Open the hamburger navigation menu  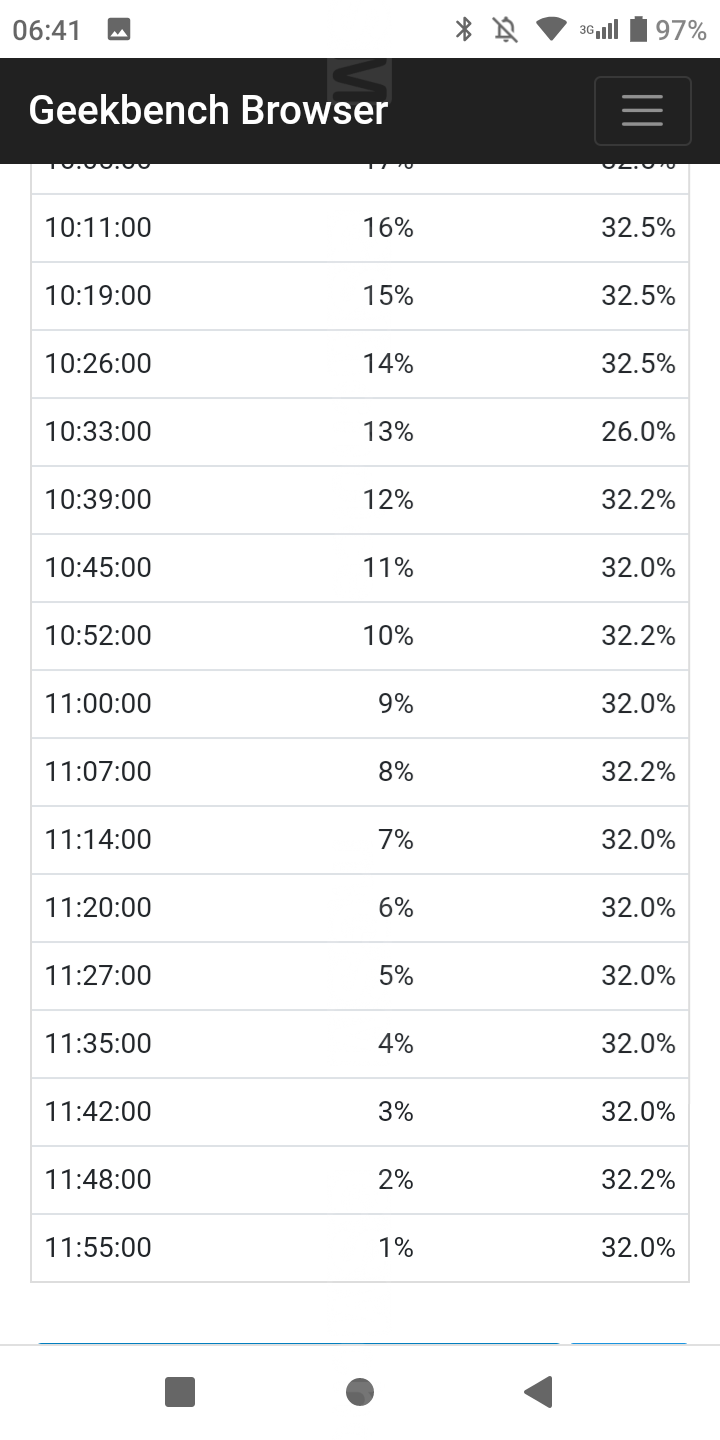click(x=642, y=110)
